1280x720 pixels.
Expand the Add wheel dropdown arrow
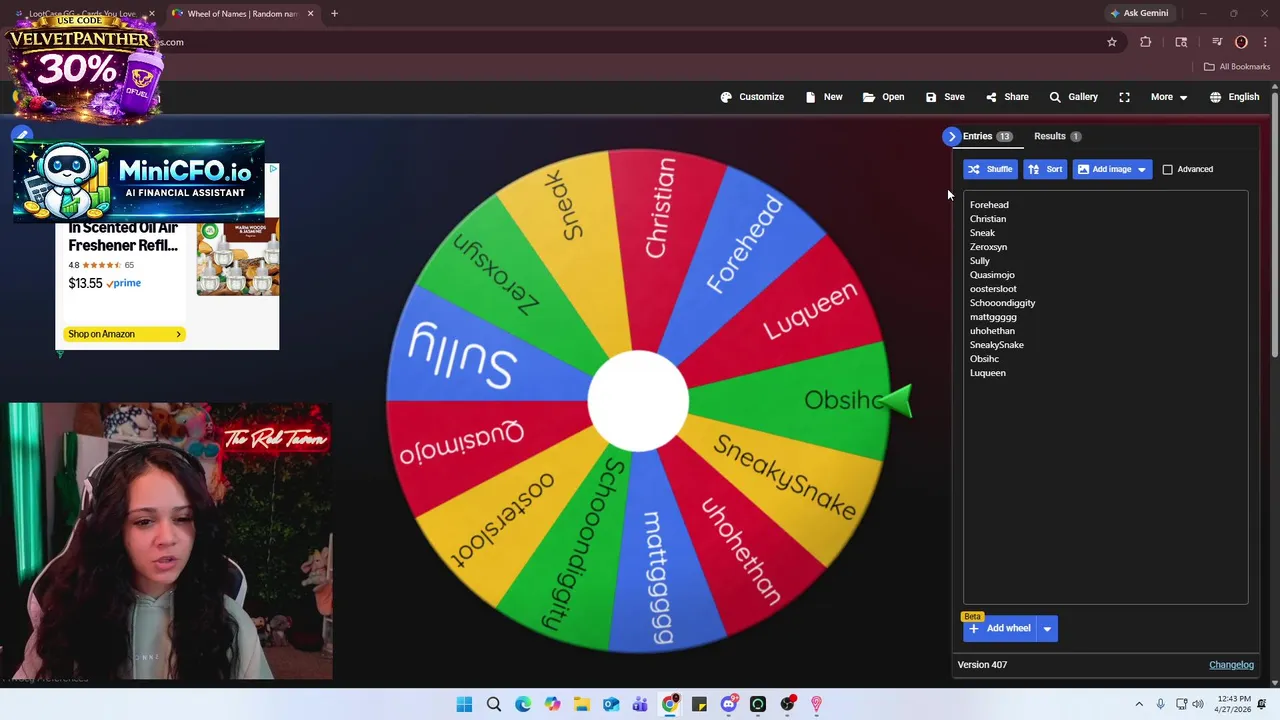pos(1047,628)
